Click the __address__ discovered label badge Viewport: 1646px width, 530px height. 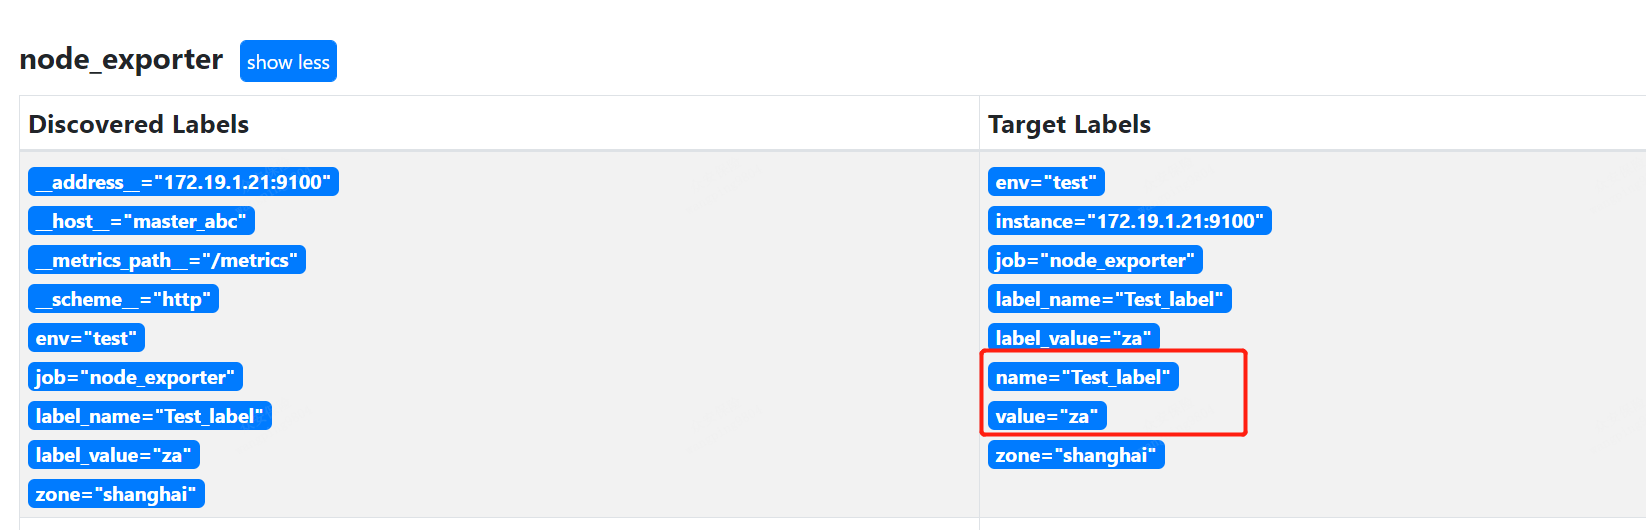[183, 182]
